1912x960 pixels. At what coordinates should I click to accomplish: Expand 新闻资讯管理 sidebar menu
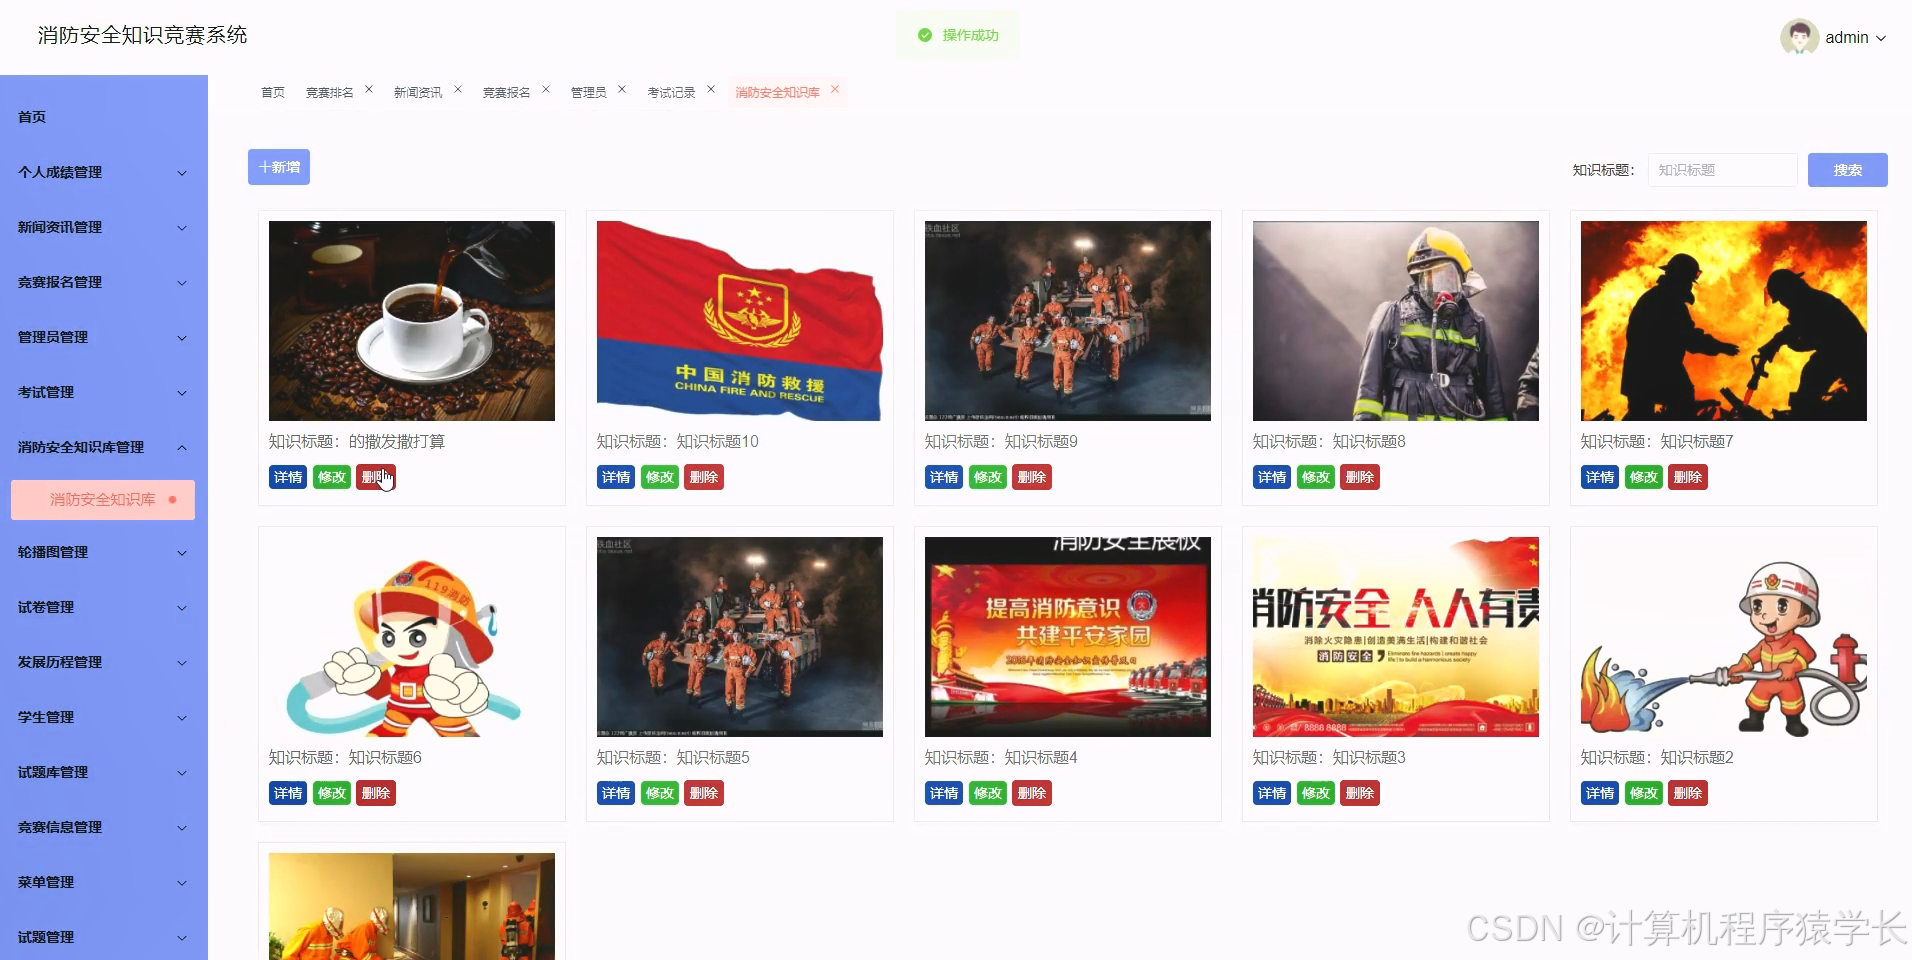click(104, 227)
